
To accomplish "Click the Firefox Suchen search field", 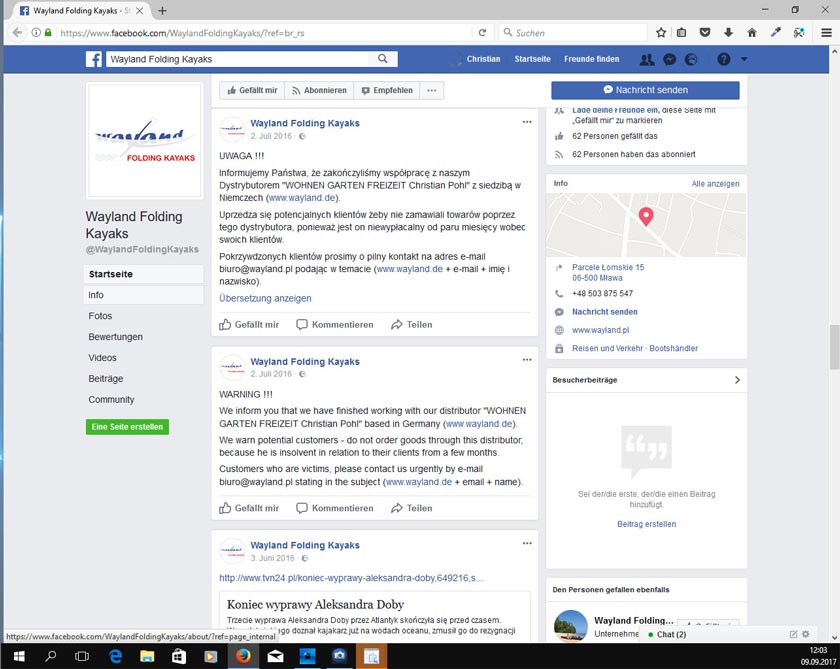I will click(x=573, y=33).
